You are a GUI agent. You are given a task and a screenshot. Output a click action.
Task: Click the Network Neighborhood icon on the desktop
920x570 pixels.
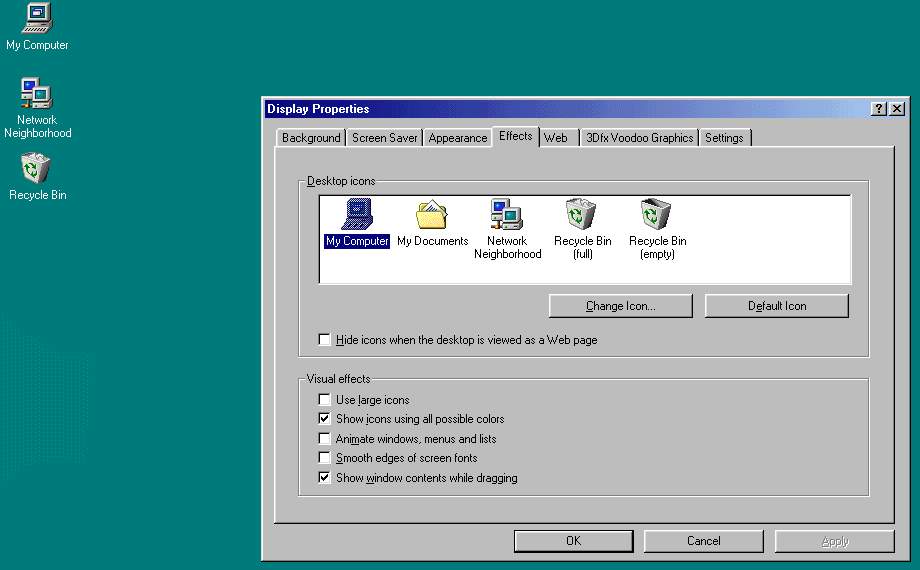[37, 108]
